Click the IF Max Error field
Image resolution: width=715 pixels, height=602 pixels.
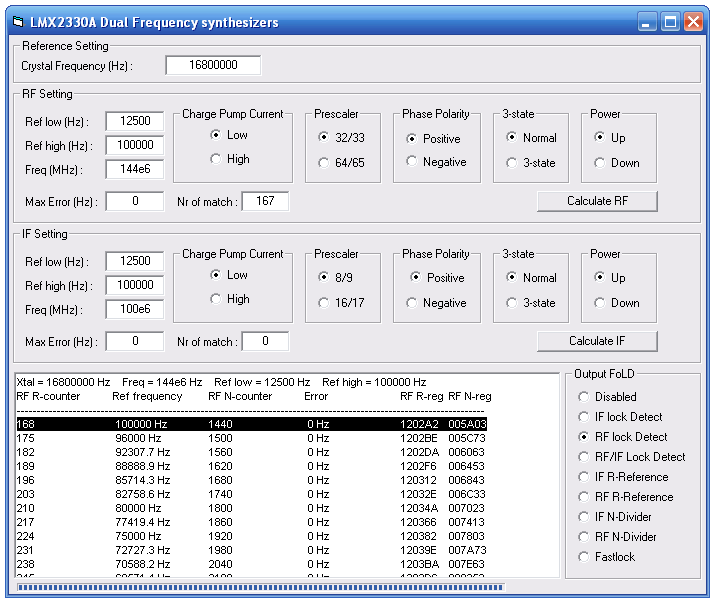pos(135,342)
